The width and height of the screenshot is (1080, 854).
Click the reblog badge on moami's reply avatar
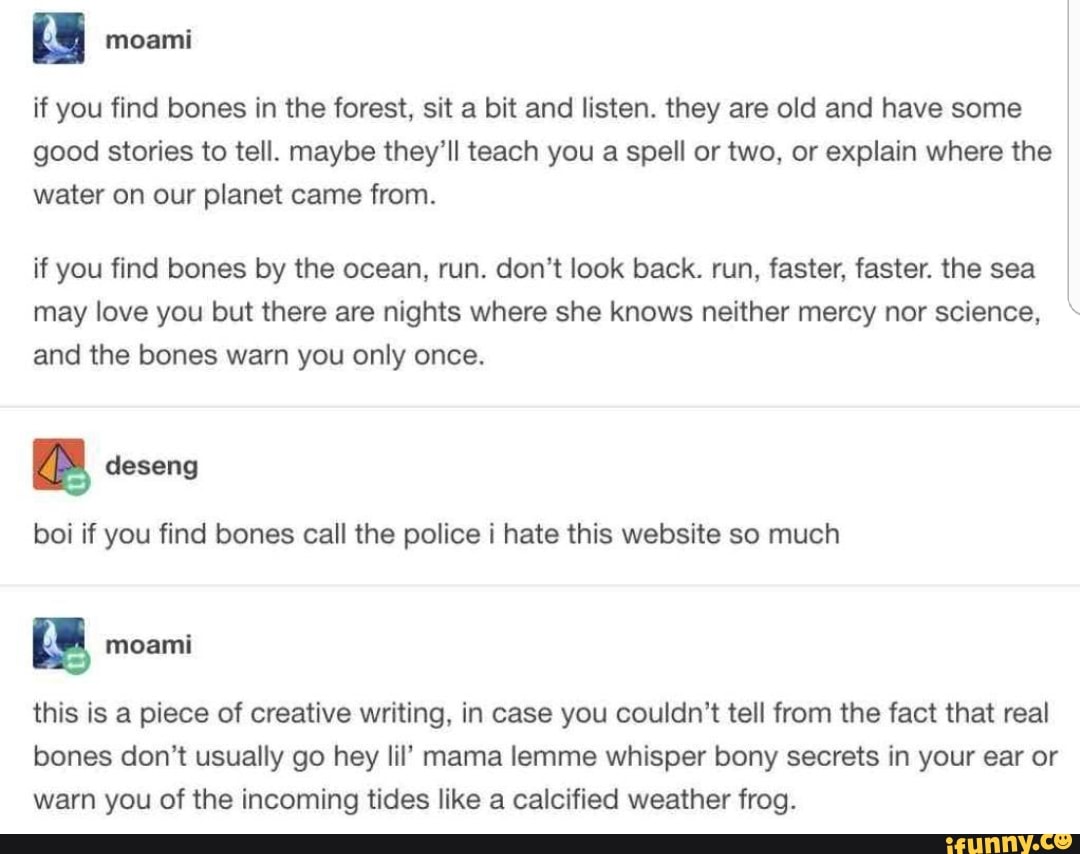click(78, 661)
